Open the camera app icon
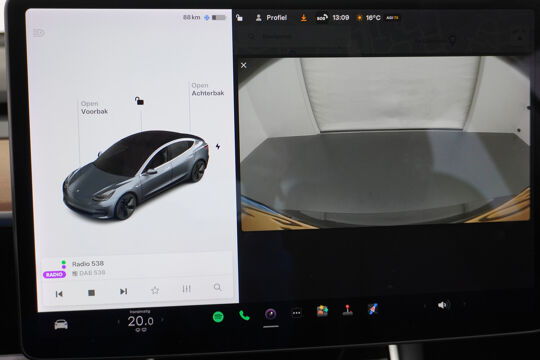 (x=271, y=314)
